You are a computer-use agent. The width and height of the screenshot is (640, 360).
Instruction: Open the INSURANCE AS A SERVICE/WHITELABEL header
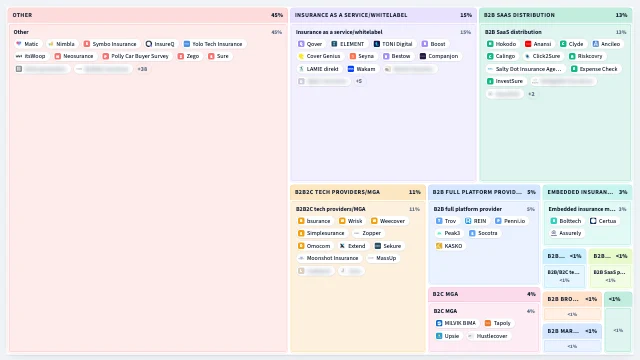pos(383,15)
